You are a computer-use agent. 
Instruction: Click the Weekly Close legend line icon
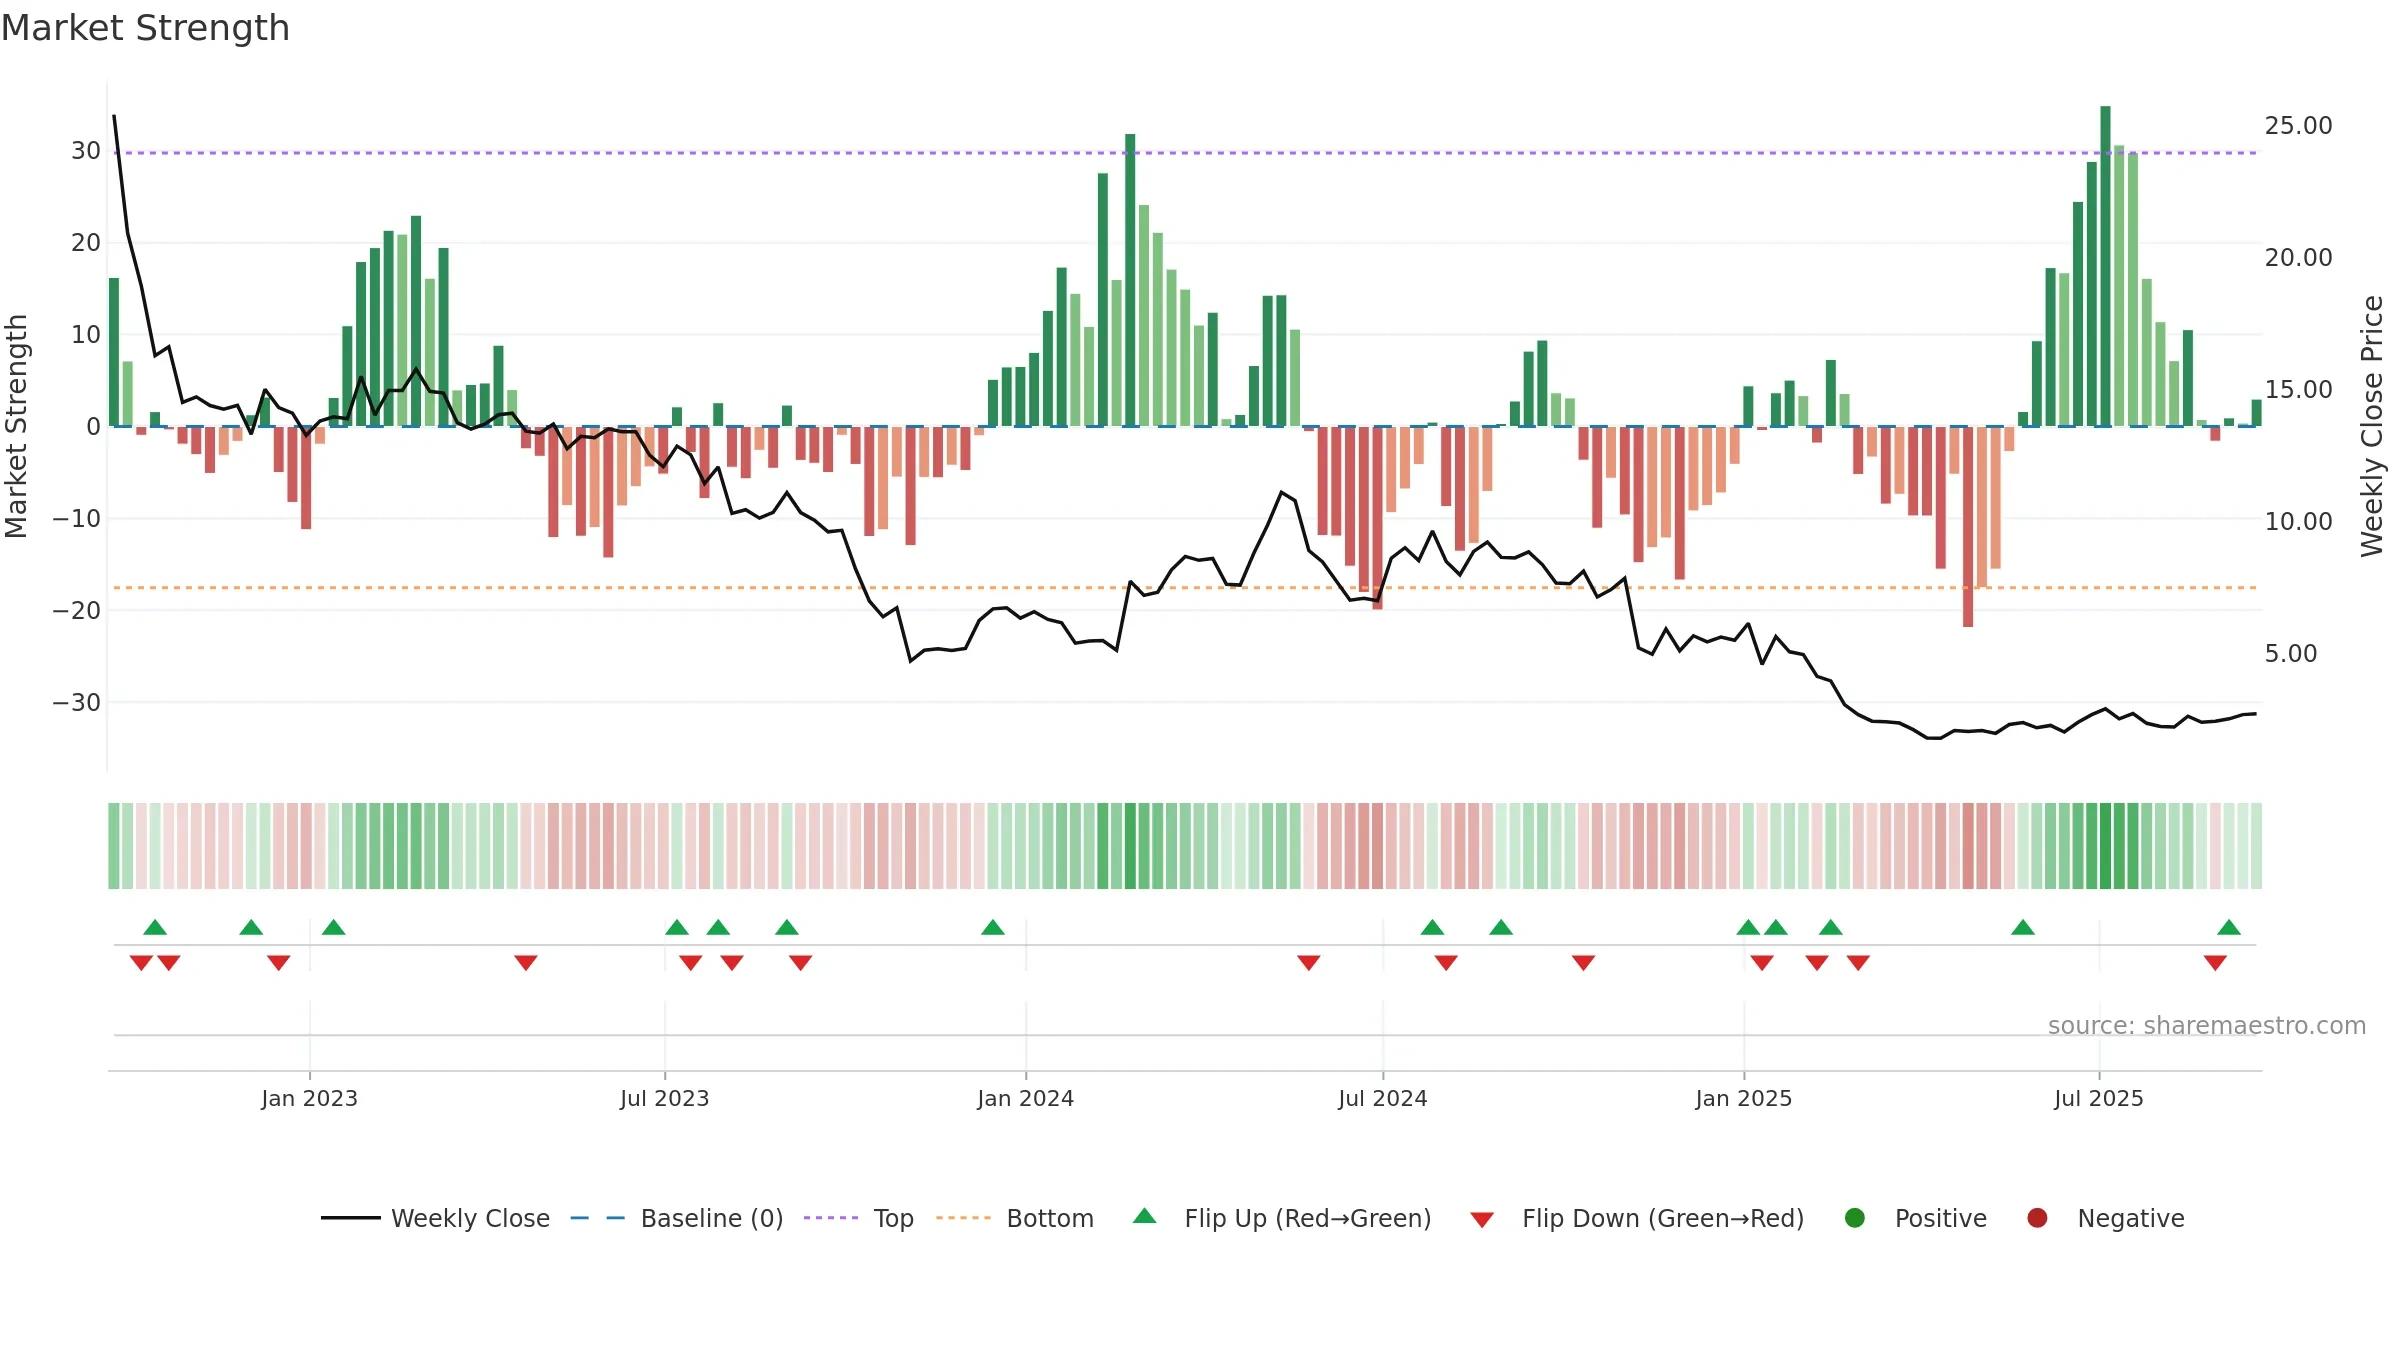pos(350,1218)
